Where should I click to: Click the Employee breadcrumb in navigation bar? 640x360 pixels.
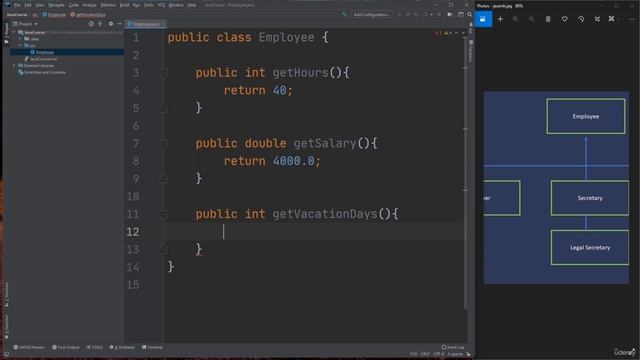tap(54, 15)
